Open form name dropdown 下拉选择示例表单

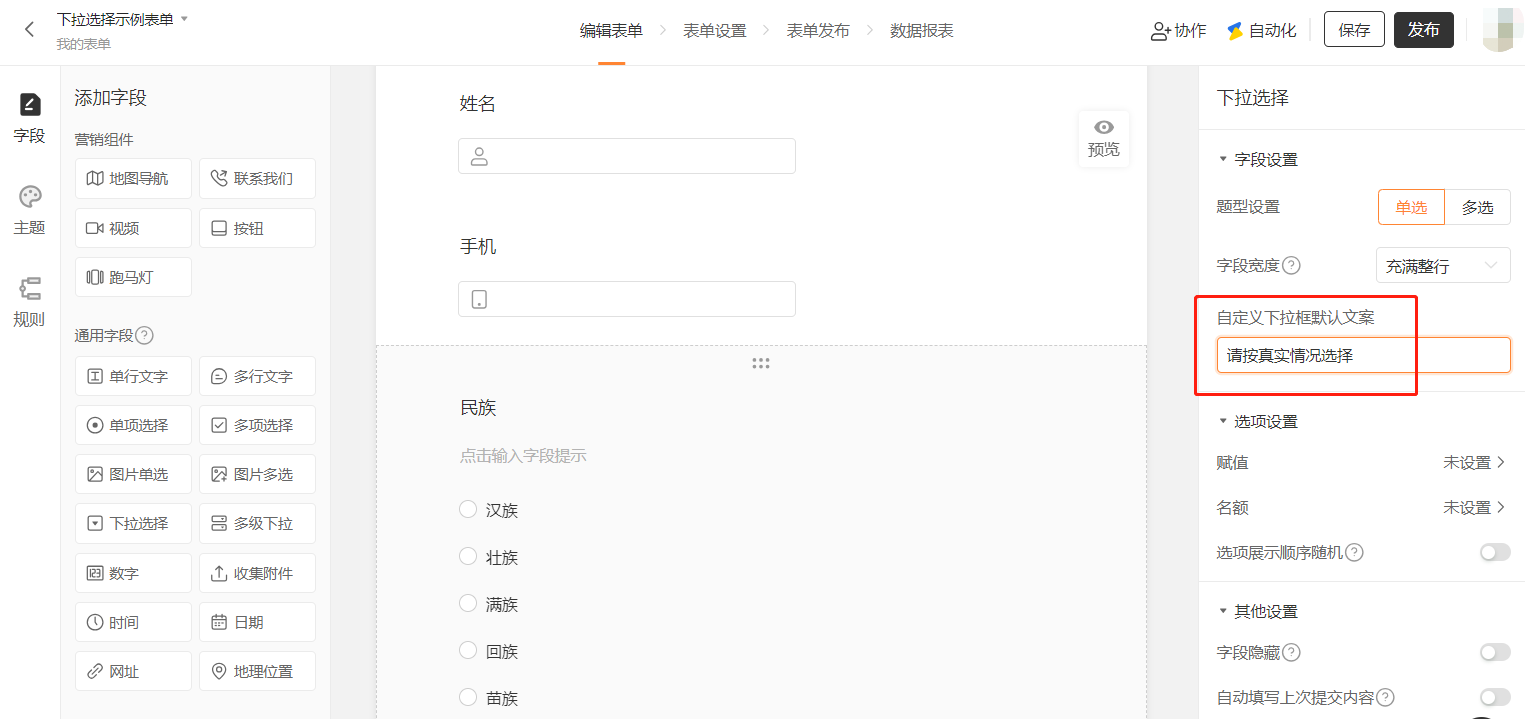click(x=122, y=19)
